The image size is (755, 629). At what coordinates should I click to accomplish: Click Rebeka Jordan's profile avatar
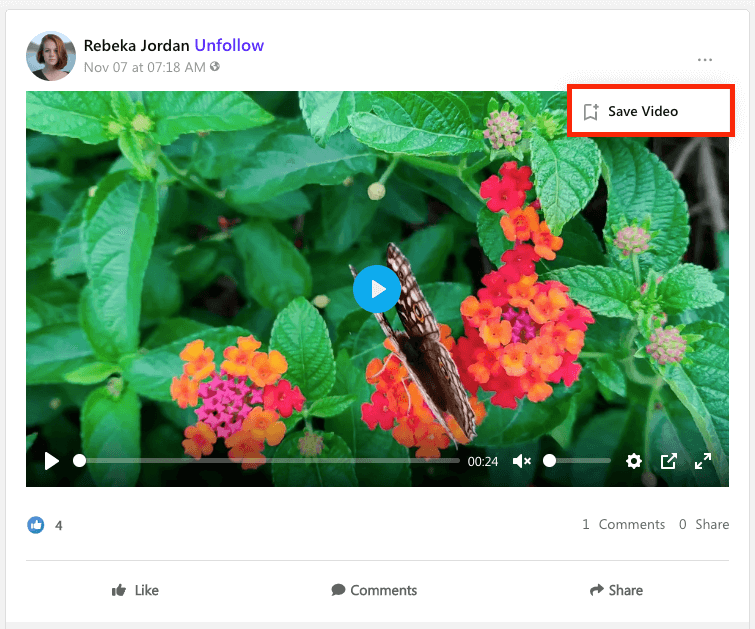[51, 56]
